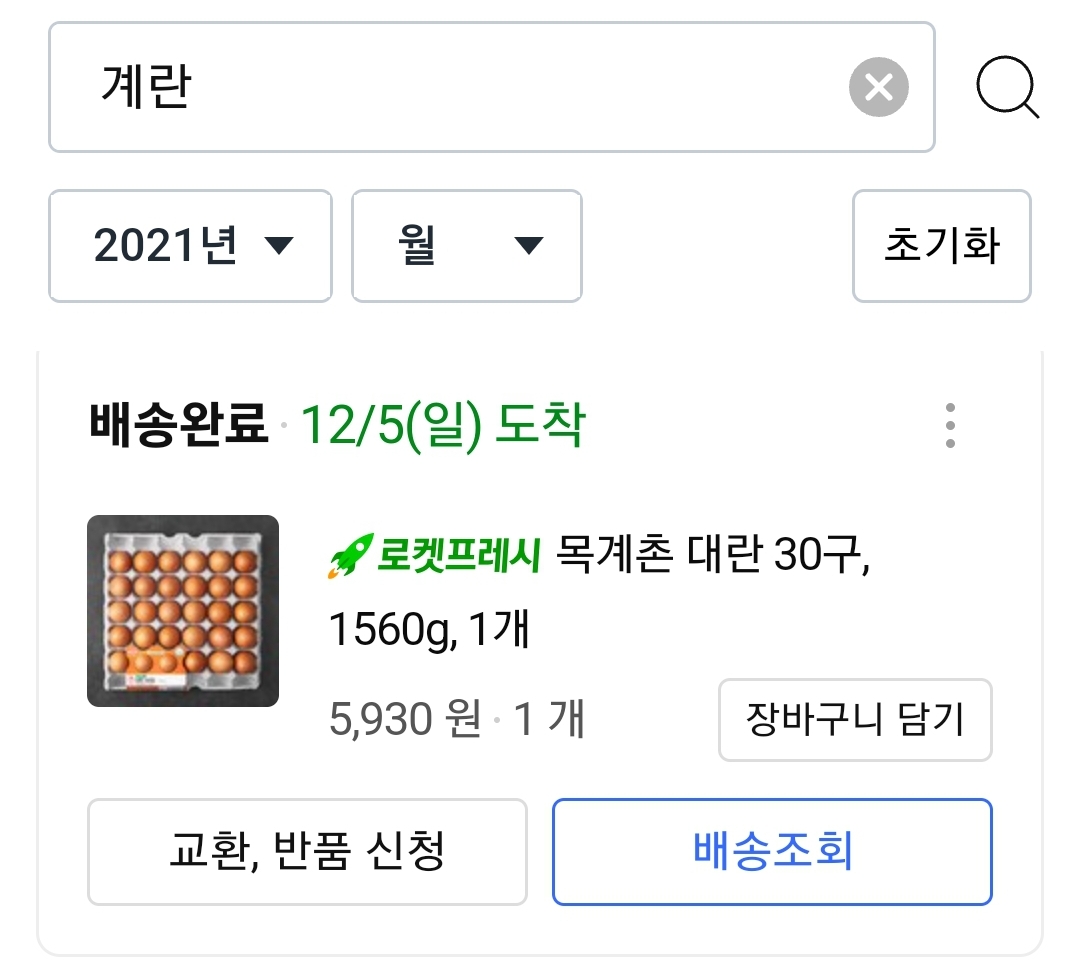Clear the search text with the X icon
The width and height of the screenshot is (1080, 970).
point(878,88)
